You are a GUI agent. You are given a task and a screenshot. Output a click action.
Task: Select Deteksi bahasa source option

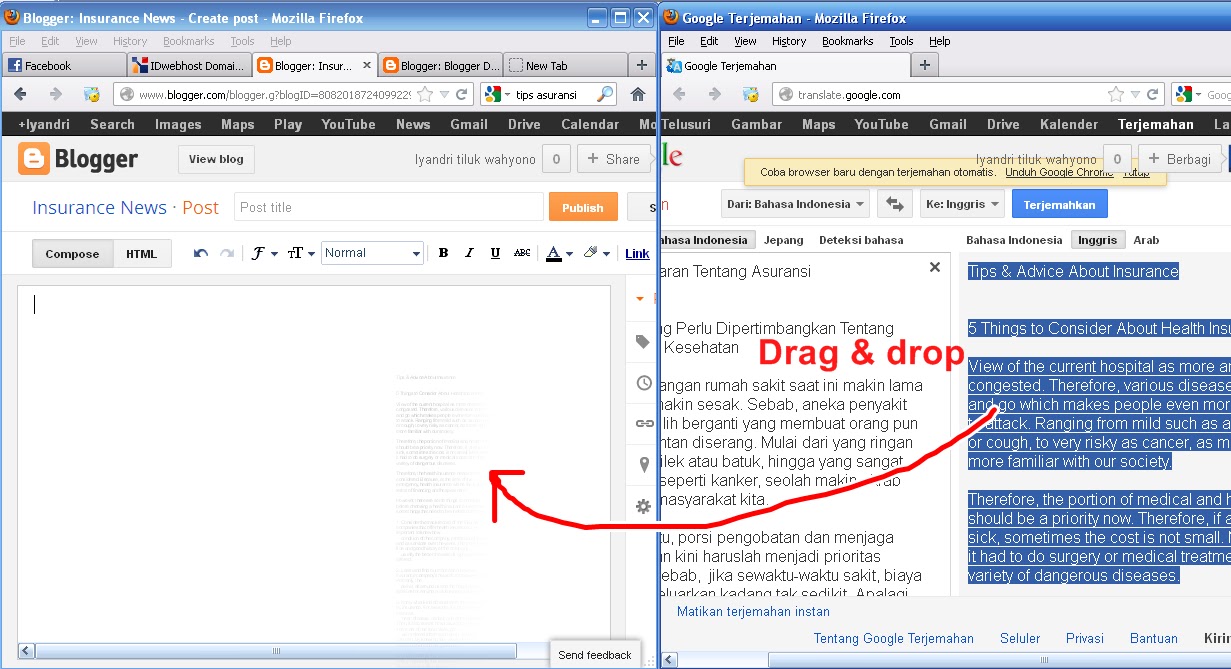click(x=861, y=240)
